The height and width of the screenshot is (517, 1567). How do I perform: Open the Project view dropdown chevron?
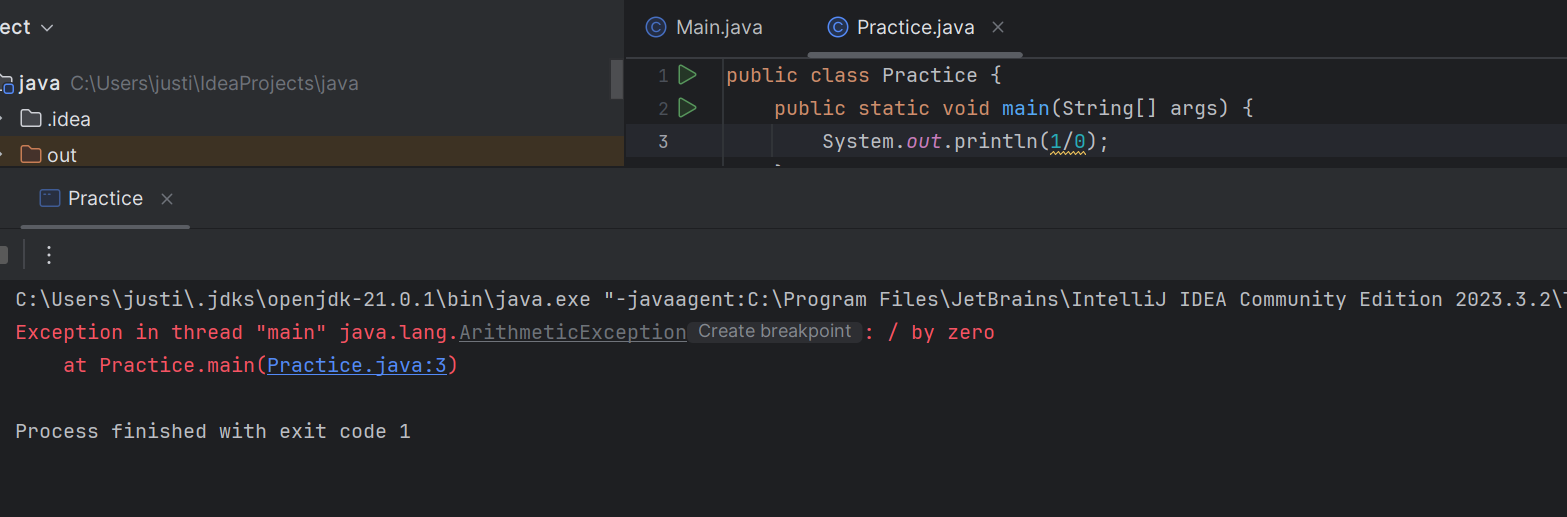(47, 27)
